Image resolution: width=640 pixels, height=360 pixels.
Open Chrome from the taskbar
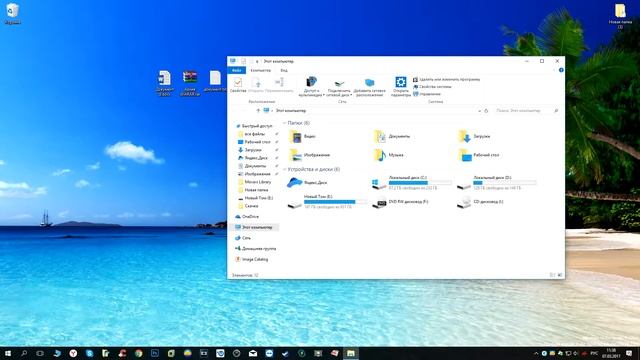(x=138, y=353)
